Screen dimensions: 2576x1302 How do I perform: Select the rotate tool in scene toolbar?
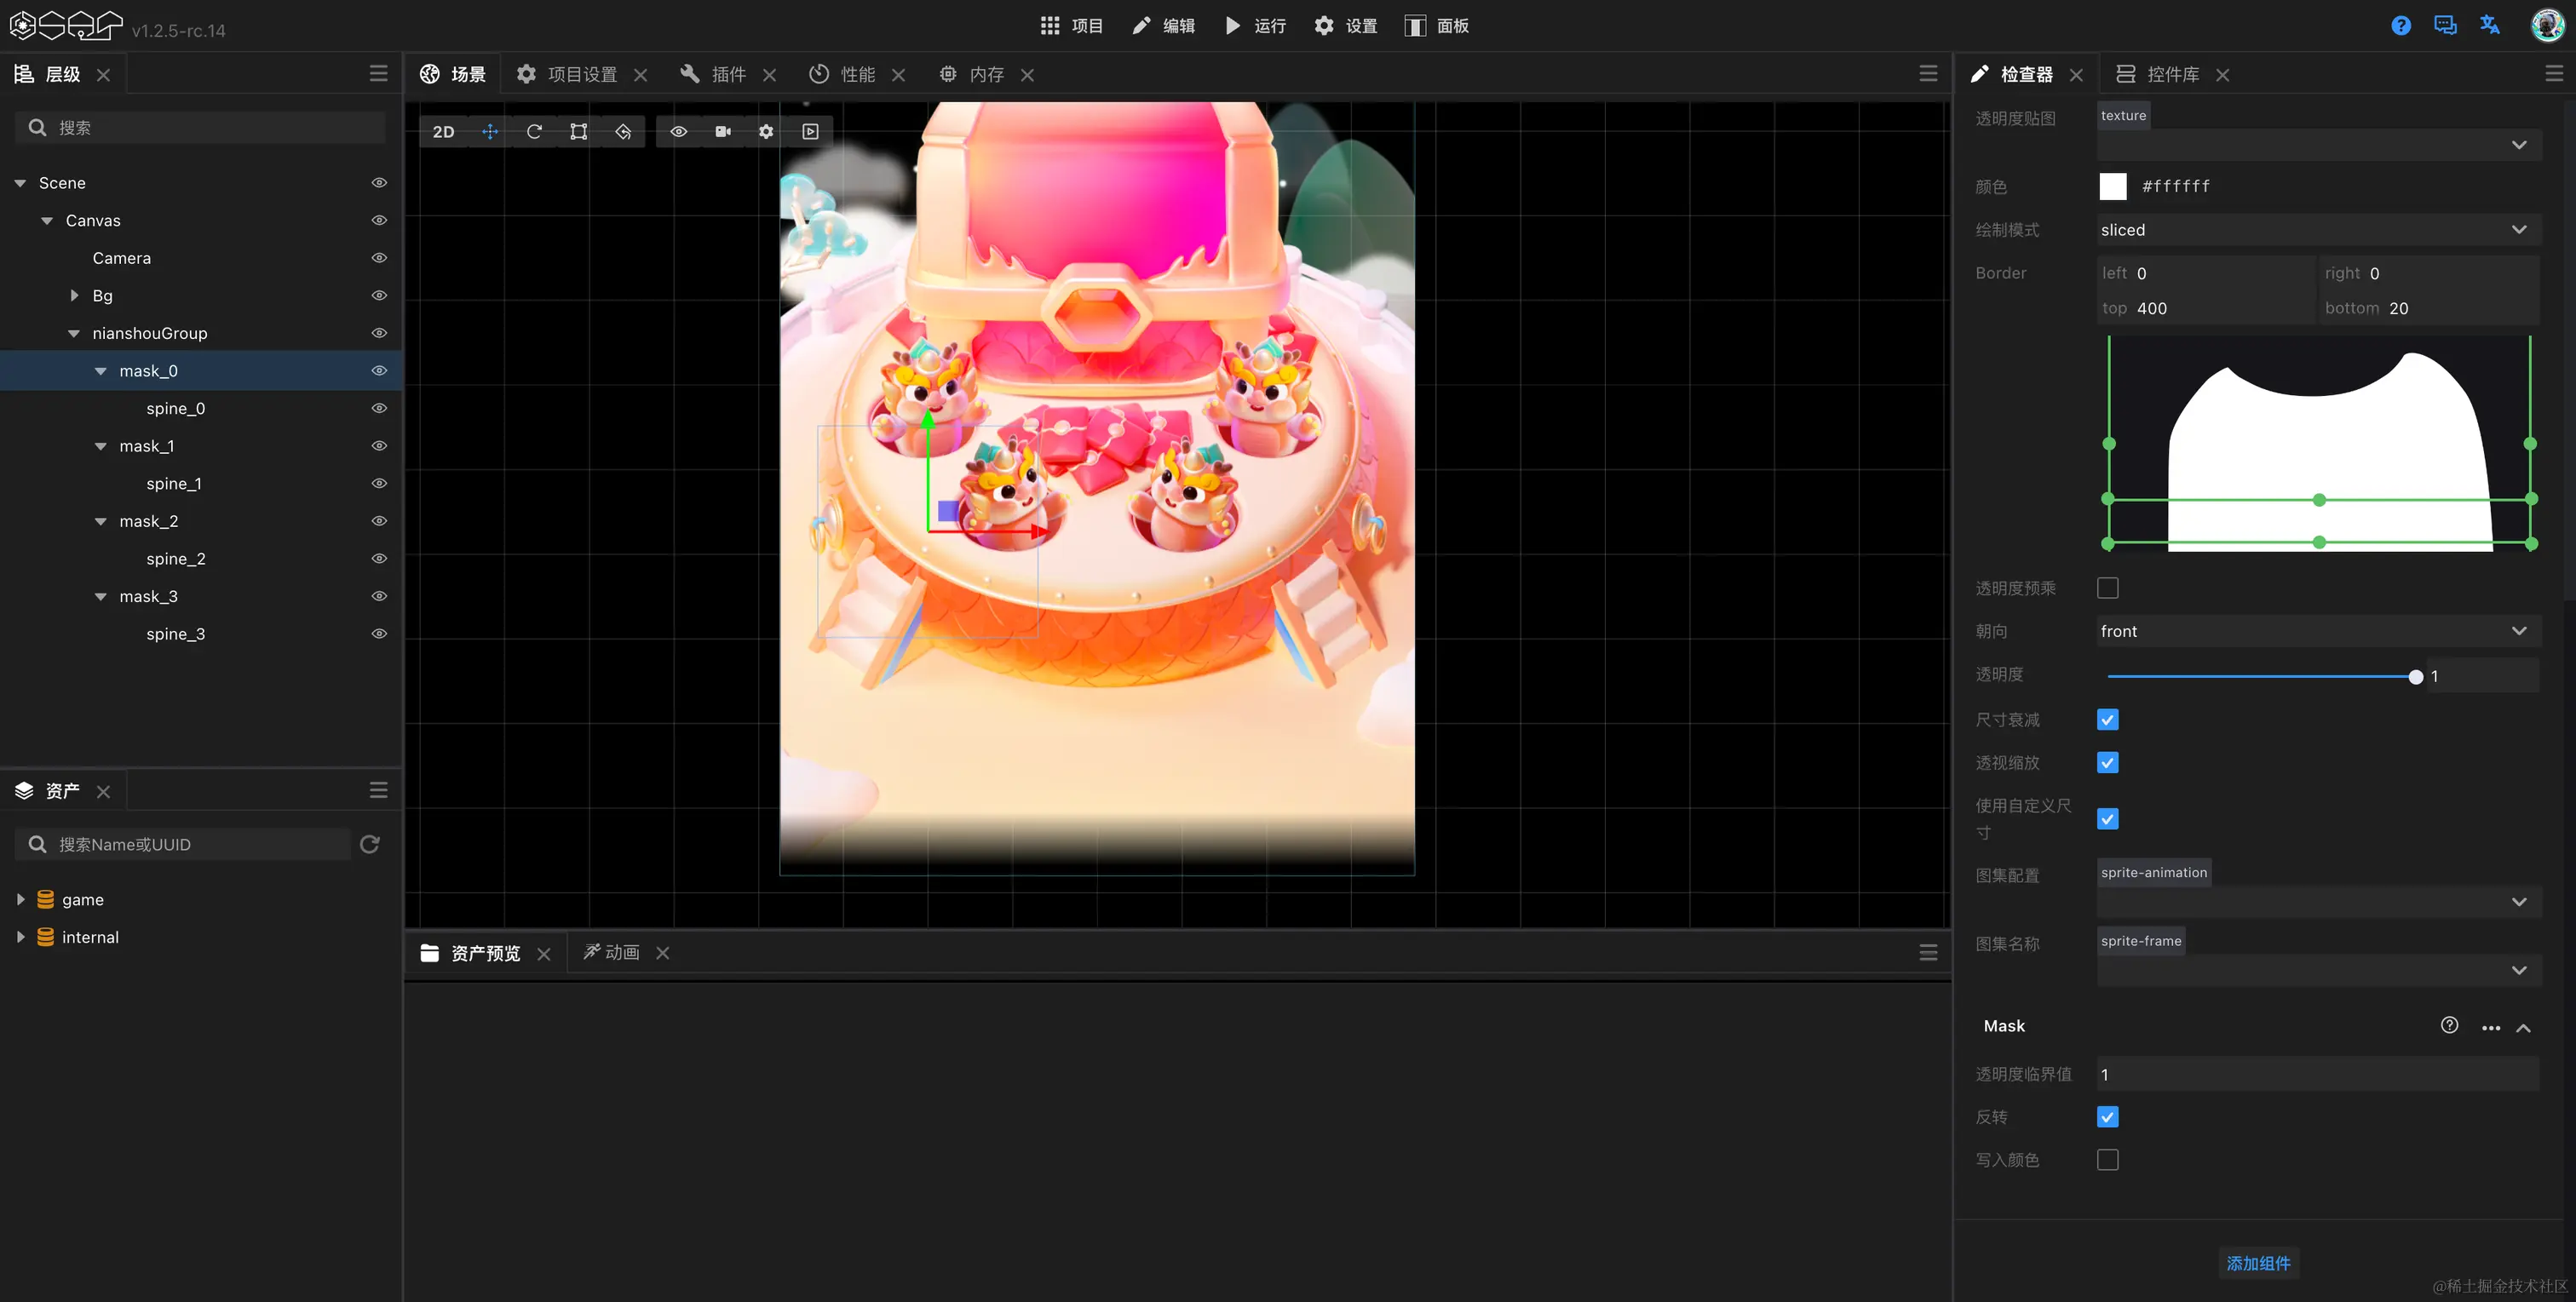tap(534, 131)
